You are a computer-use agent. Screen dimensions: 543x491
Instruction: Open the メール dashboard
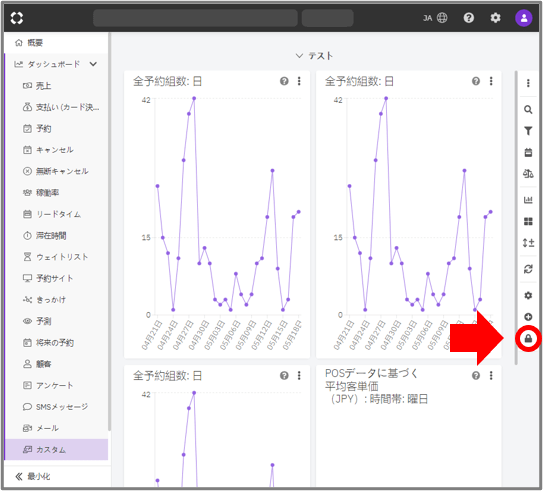pyautogui.click(x=56, y=428)
